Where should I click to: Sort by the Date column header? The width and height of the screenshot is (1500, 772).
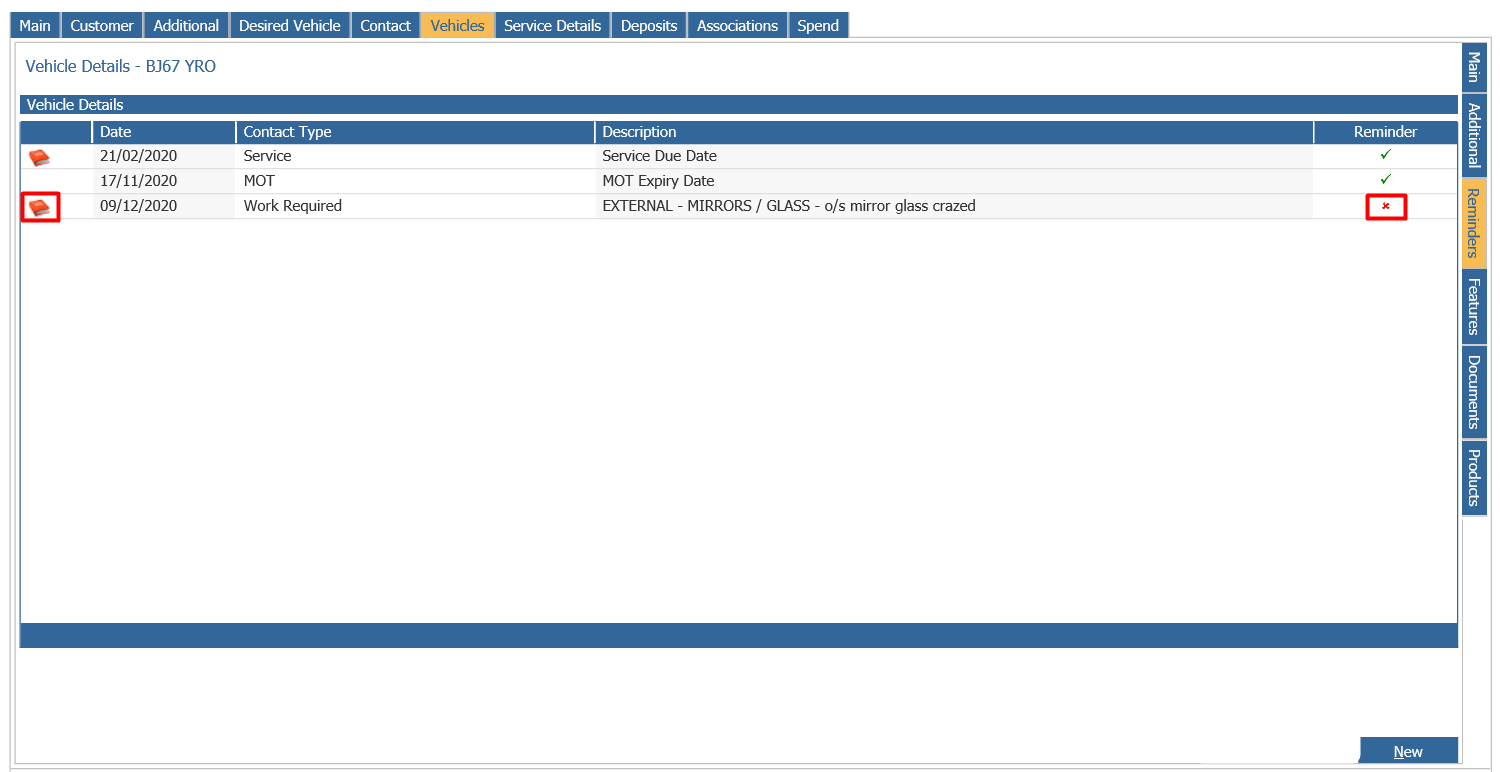164,132
